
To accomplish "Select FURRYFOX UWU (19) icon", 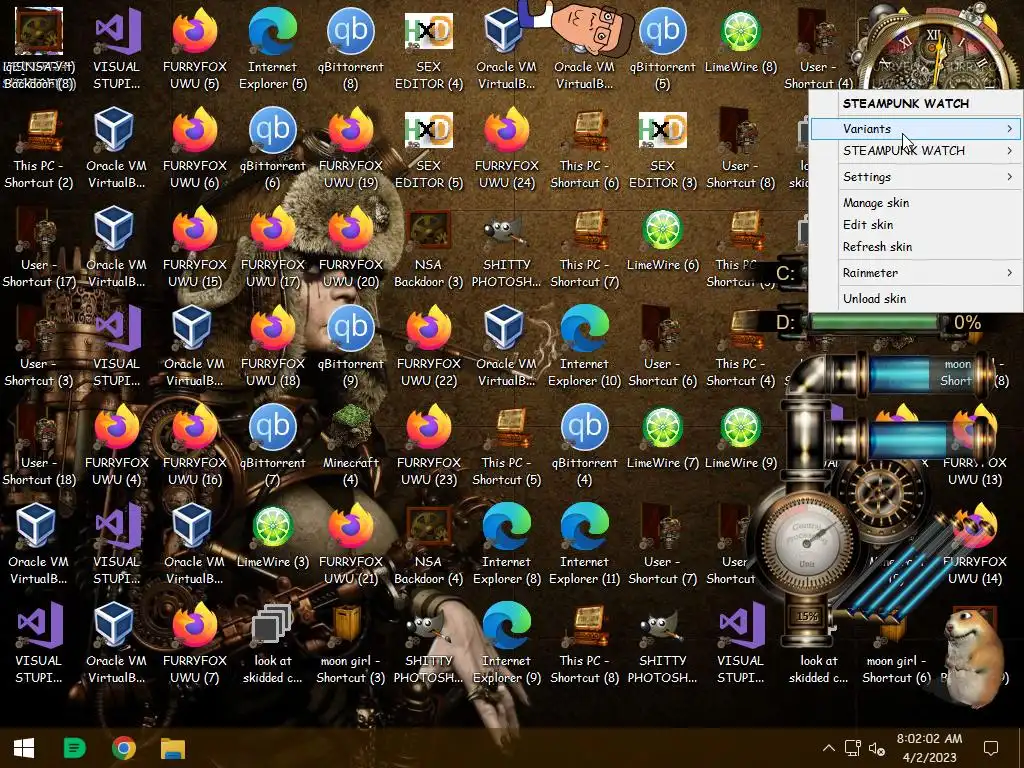I will pos(351,149).
